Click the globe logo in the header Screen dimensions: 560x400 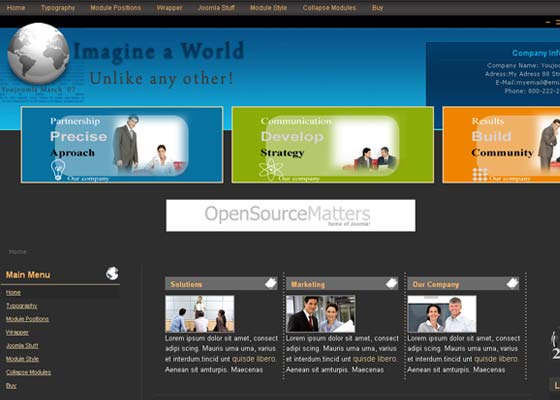(39, 53)
